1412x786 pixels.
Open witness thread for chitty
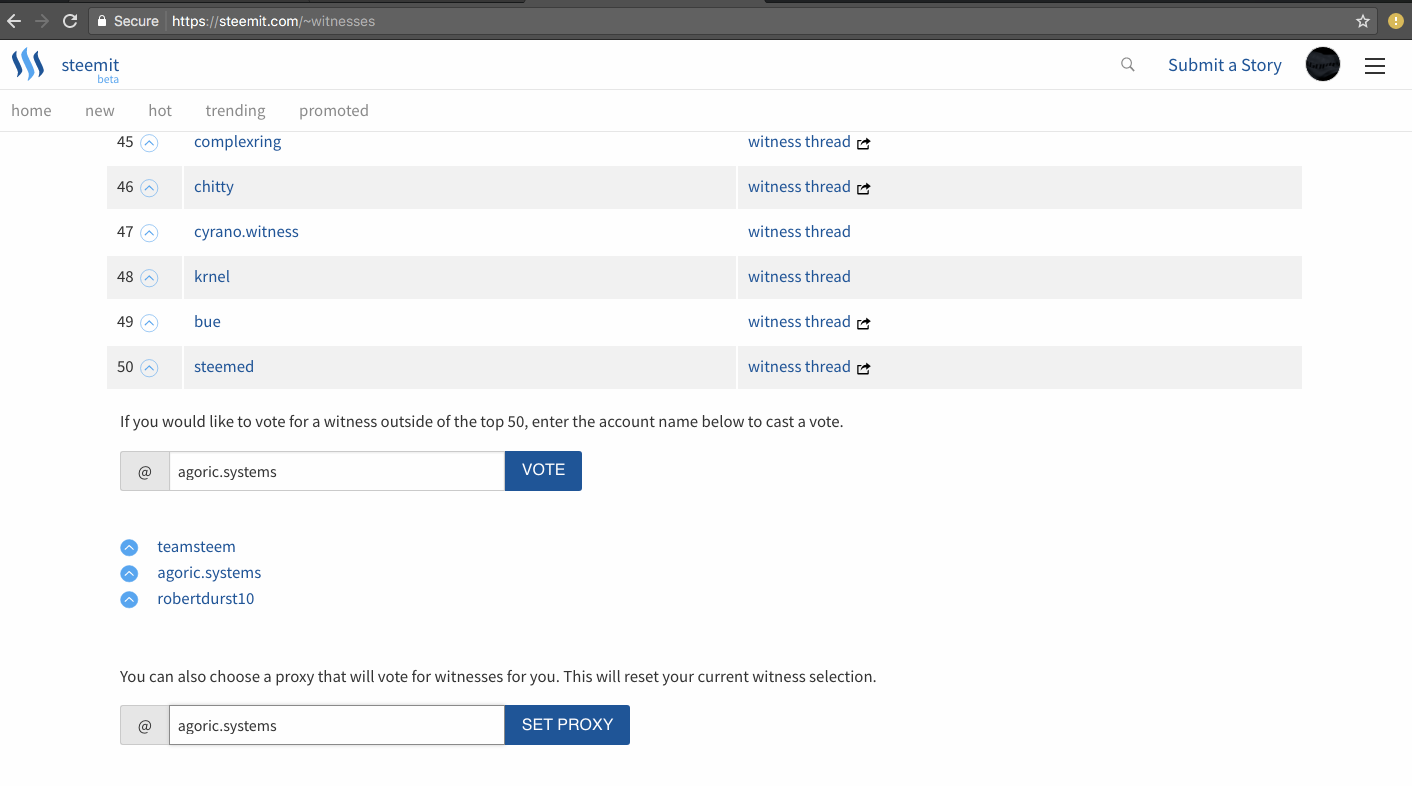799,186
